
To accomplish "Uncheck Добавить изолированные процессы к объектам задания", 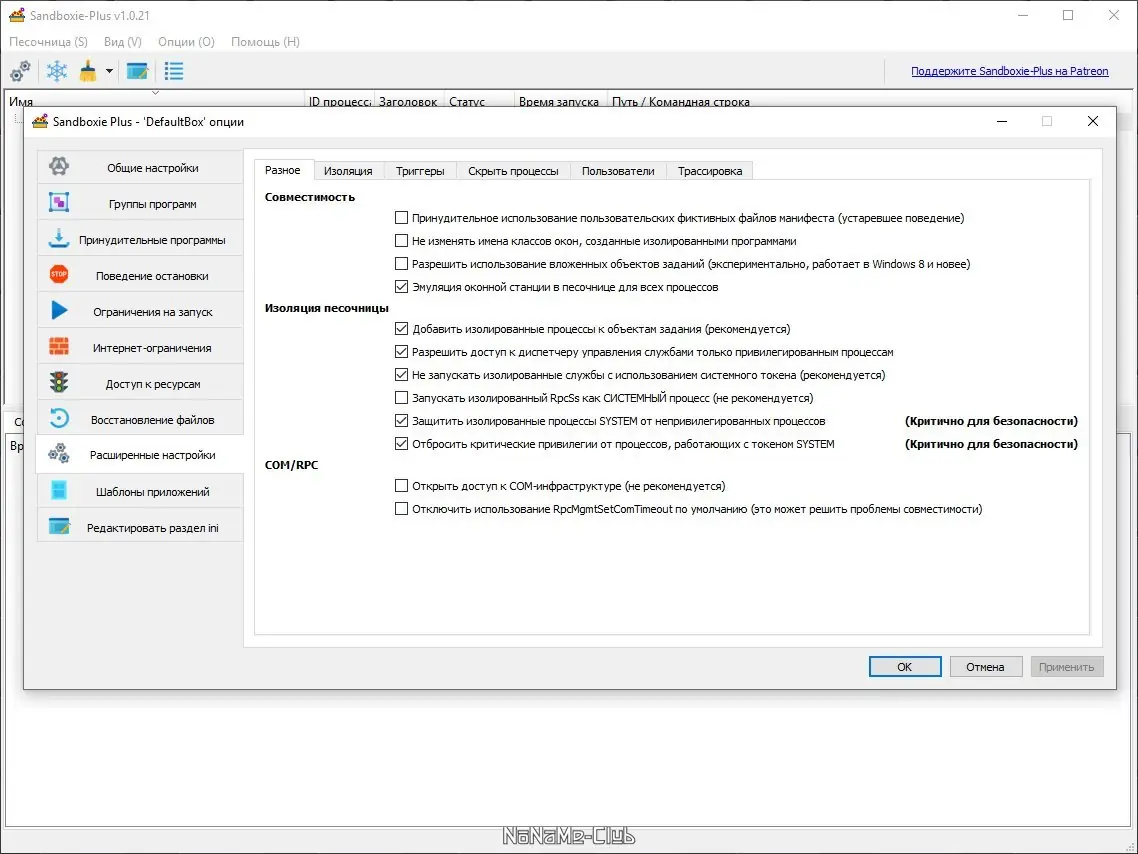I will [x=401, y=329].
